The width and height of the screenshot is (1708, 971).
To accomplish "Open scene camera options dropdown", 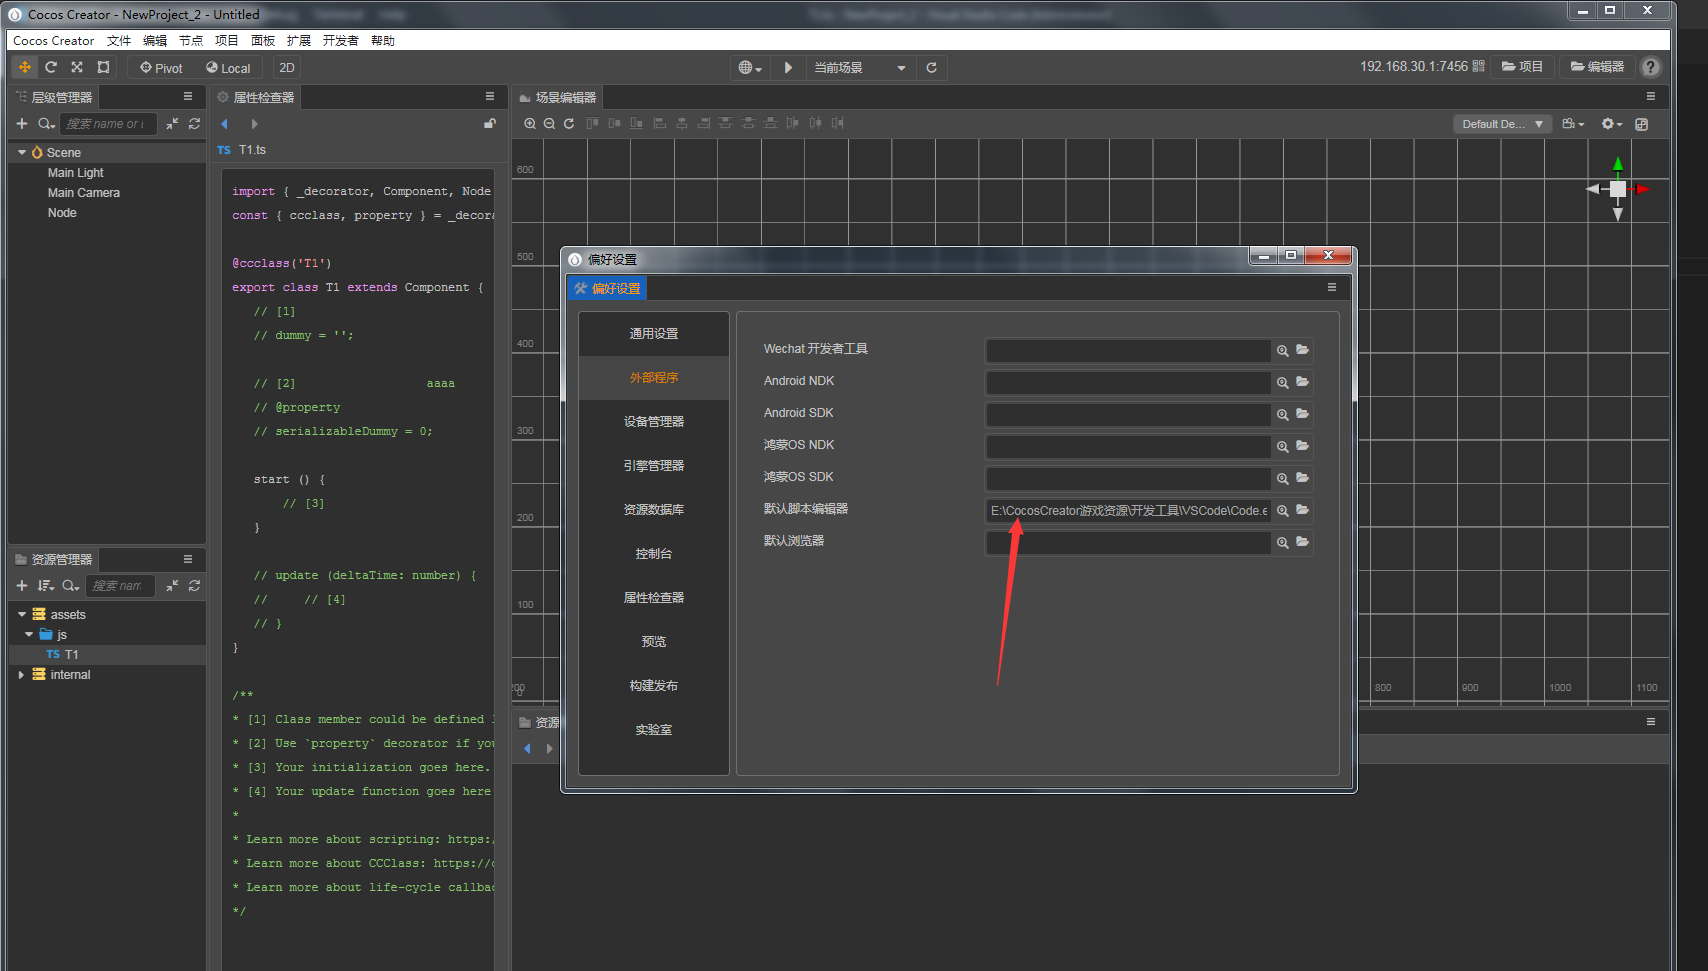I will pos(1573,124).
